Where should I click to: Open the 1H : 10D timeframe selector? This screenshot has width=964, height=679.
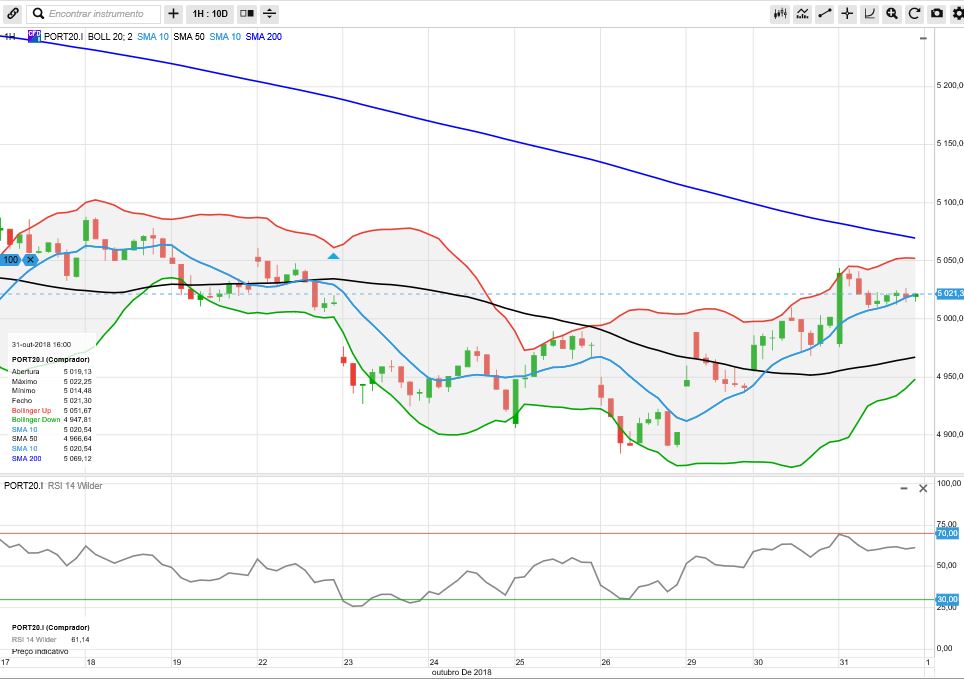pyautogui.click(x=210, y=14)
